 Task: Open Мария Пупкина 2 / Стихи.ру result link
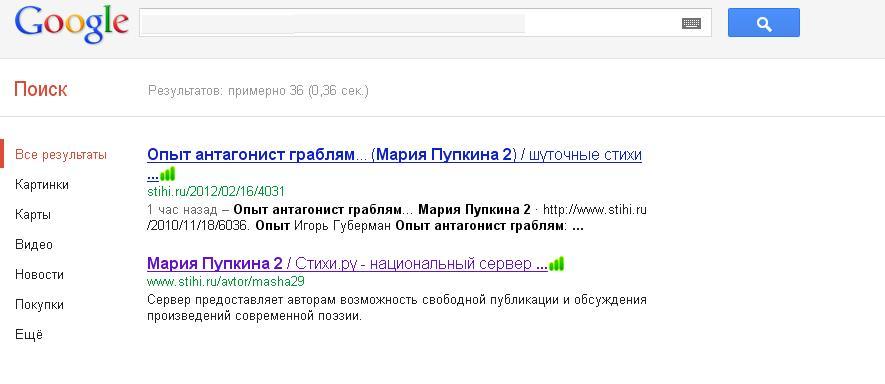(x=347, y=263)
